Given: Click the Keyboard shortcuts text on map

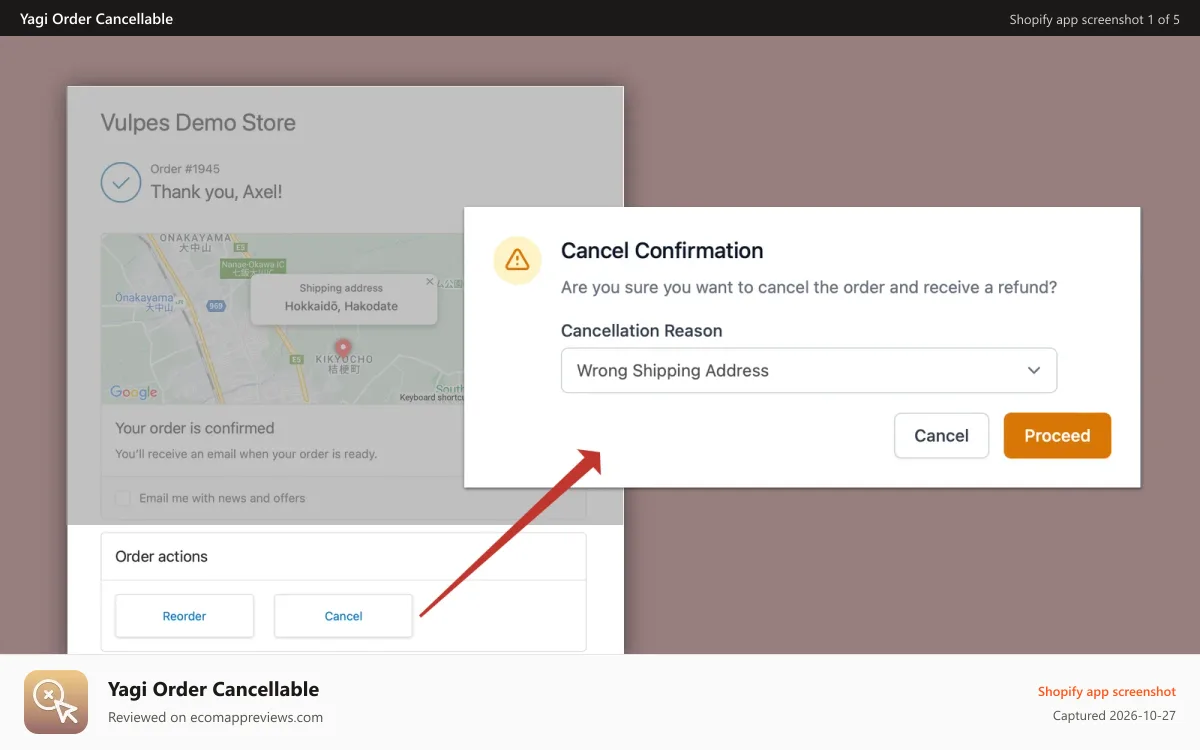Looking at the screenshot, I should (x=432, y=397).
